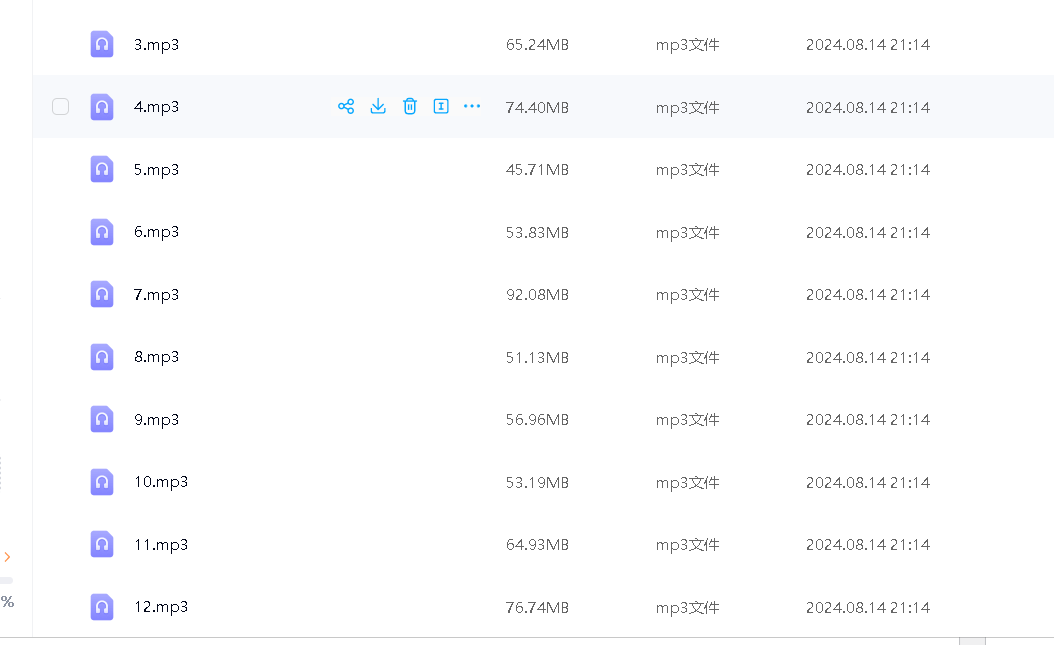
Task: Download the 4.mp3 file
Action: [x=378, y=106]
